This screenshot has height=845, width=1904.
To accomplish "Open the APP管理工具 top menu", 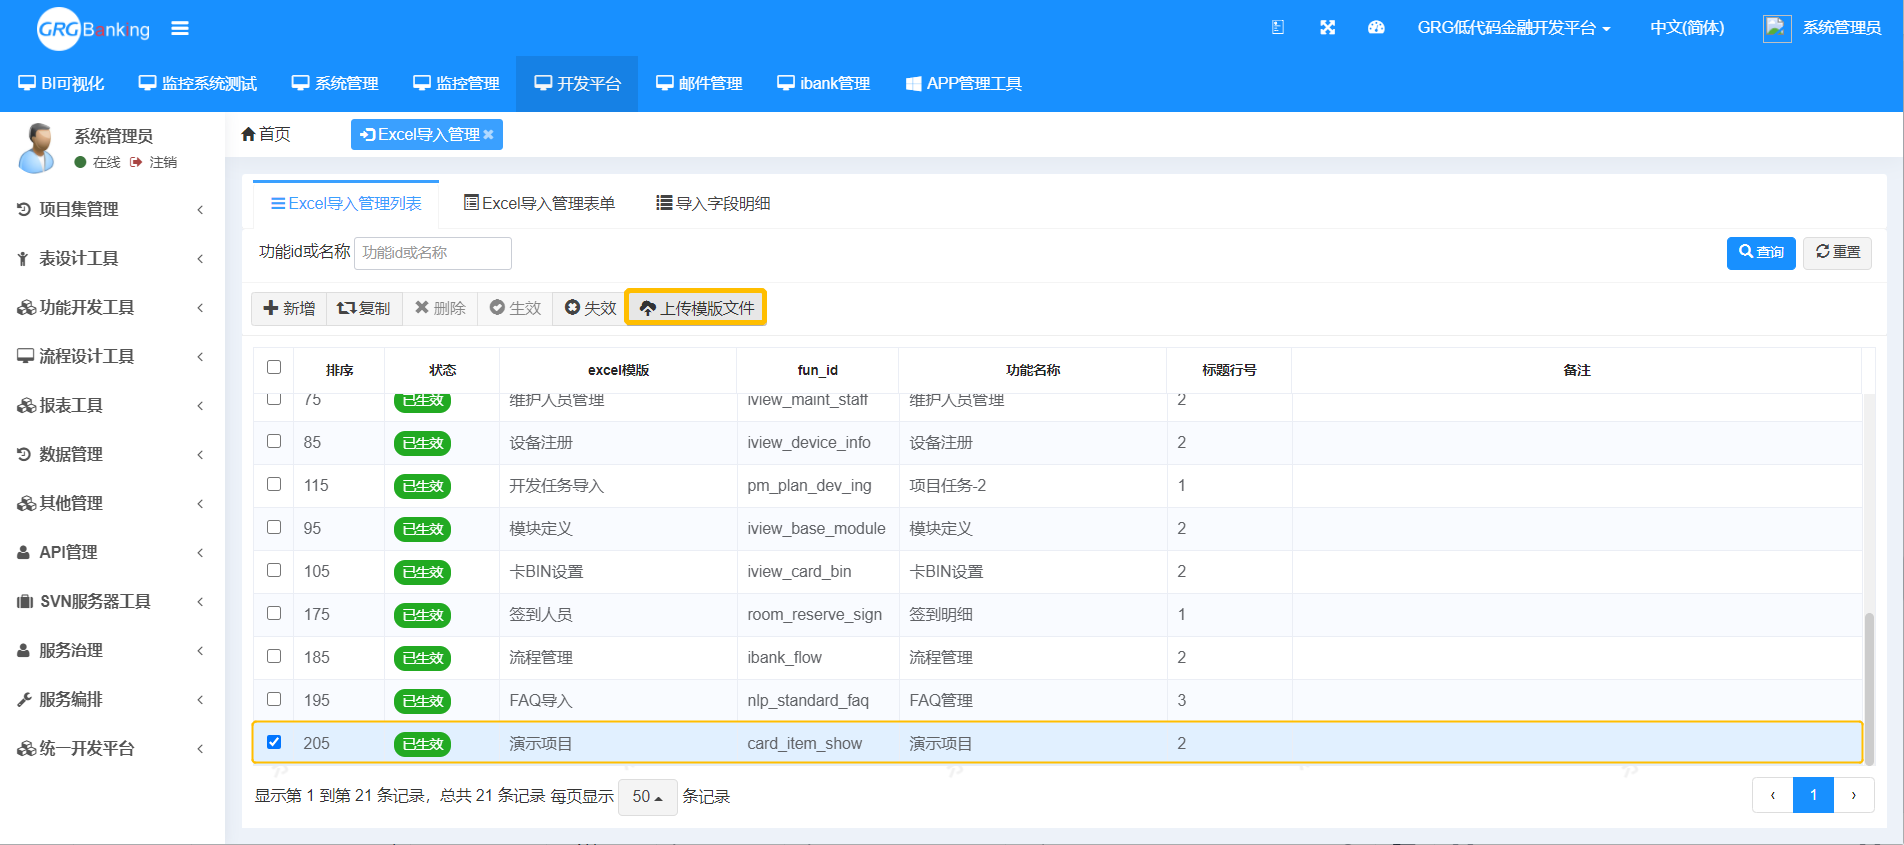I will pyautogui.click(x=964, y=84).
